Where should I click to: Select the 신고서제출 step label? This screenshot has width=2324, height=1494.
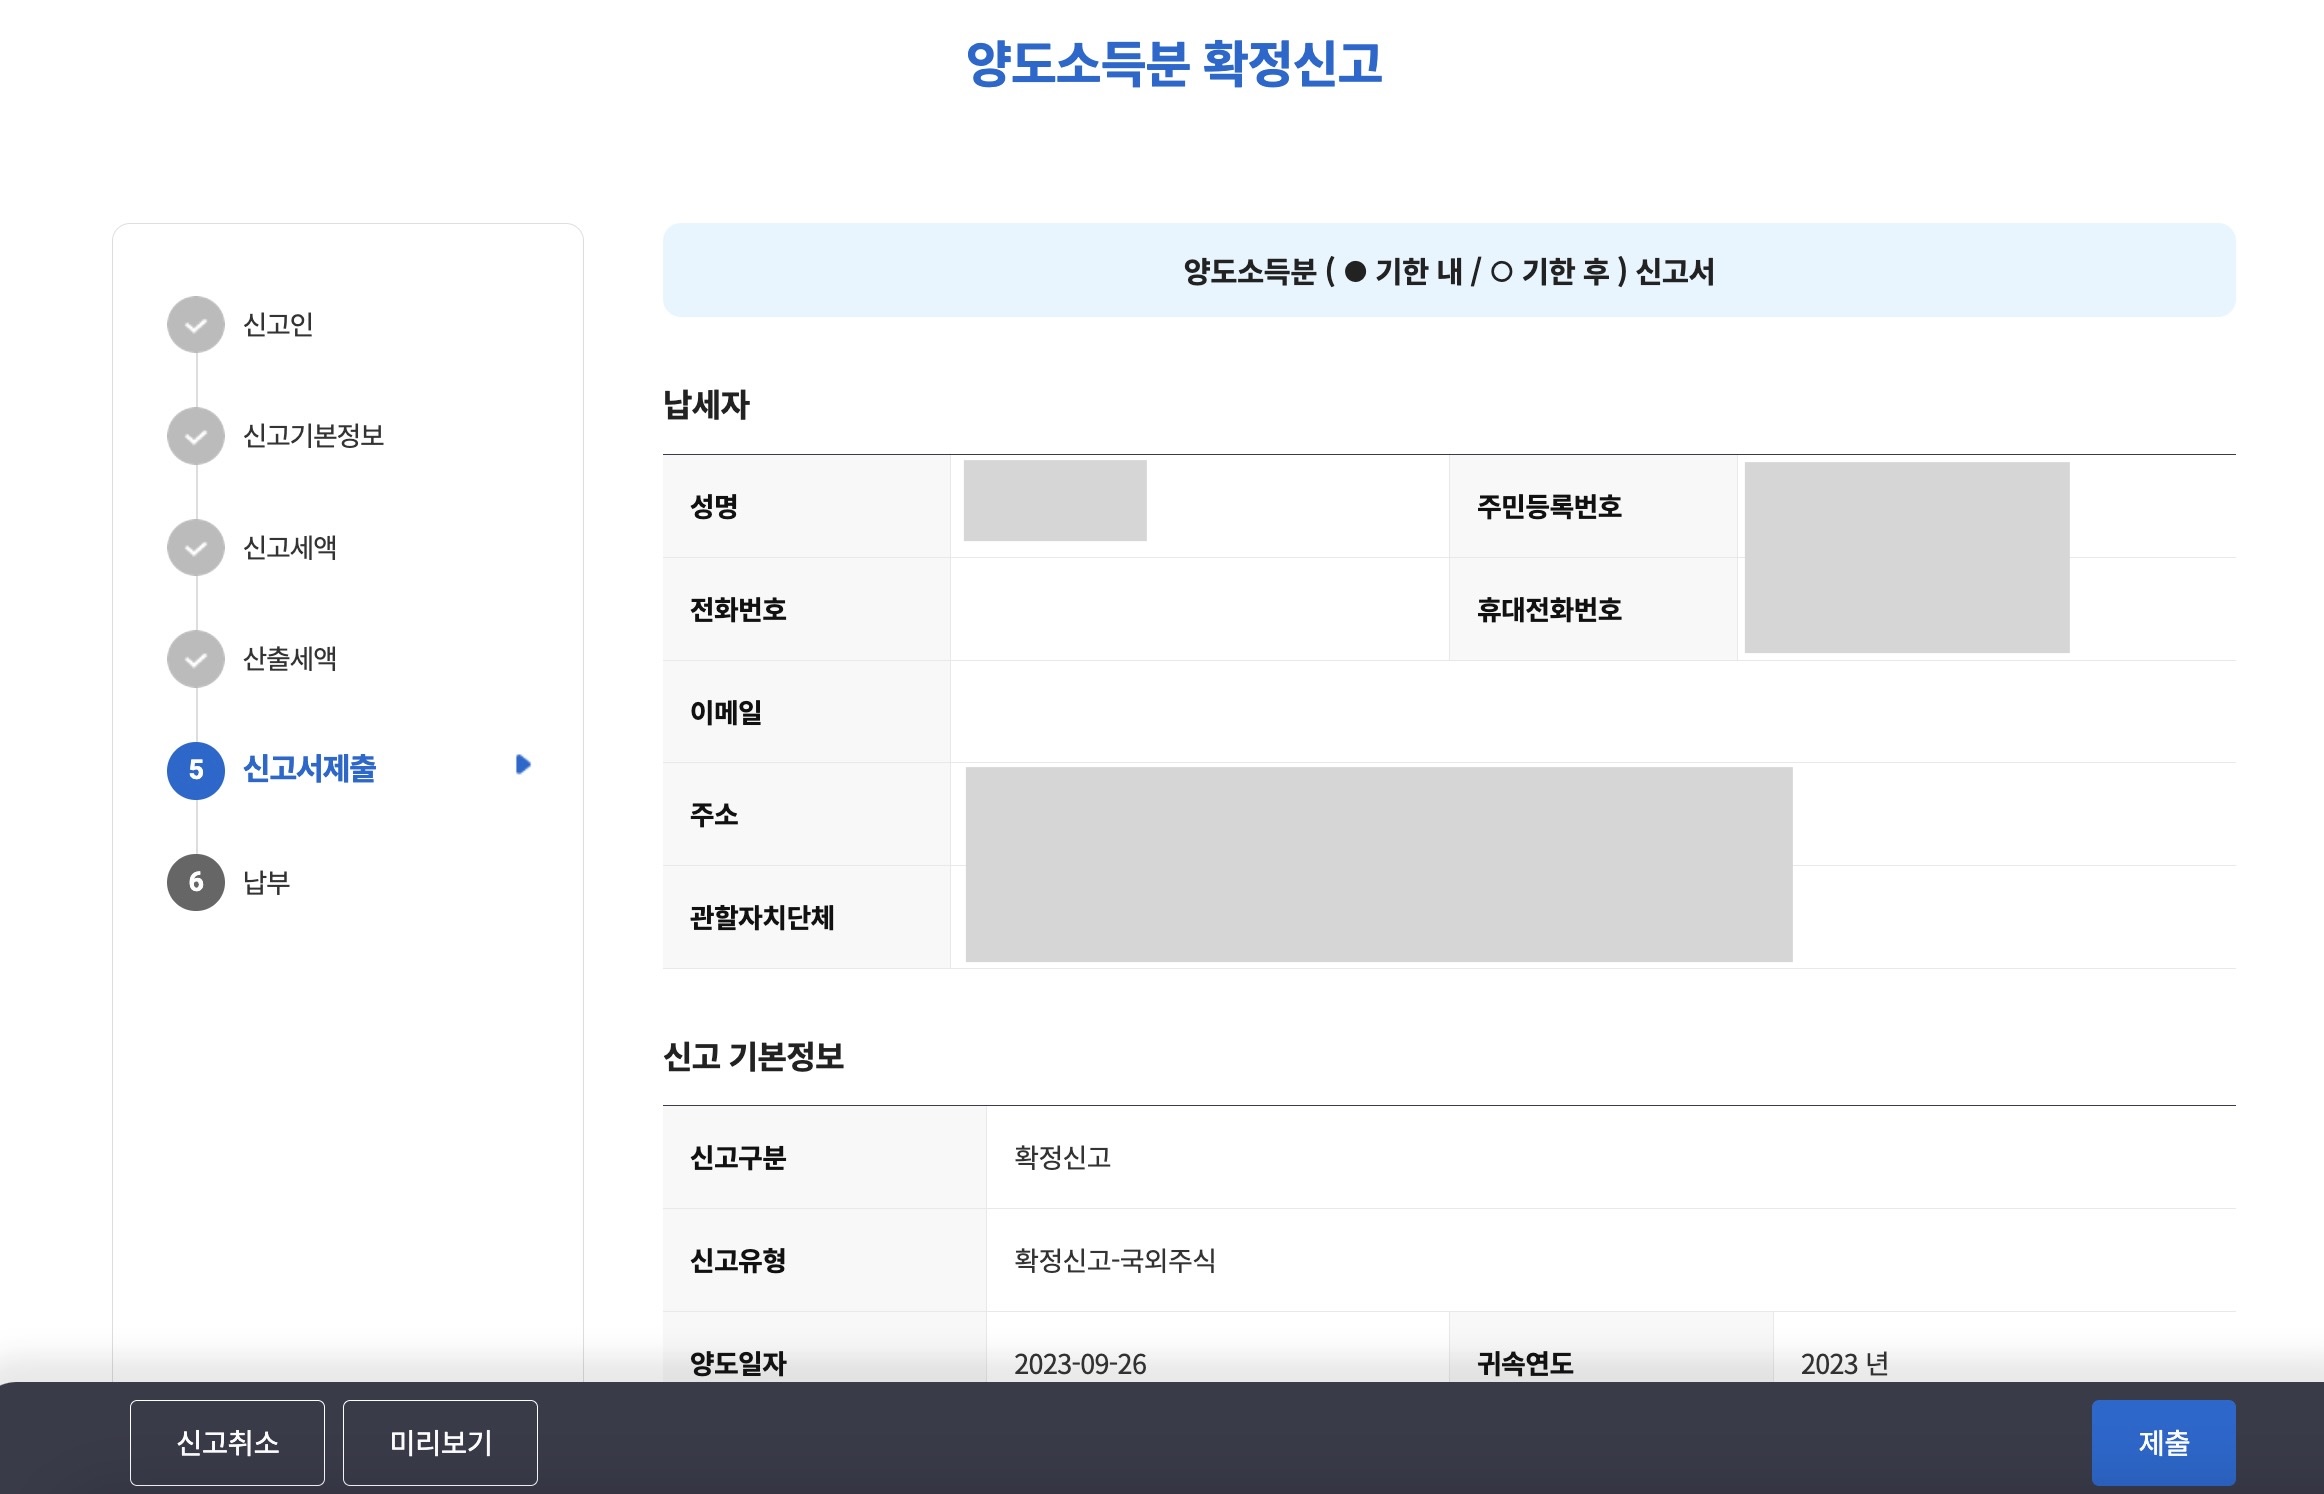tap(310, 769)
